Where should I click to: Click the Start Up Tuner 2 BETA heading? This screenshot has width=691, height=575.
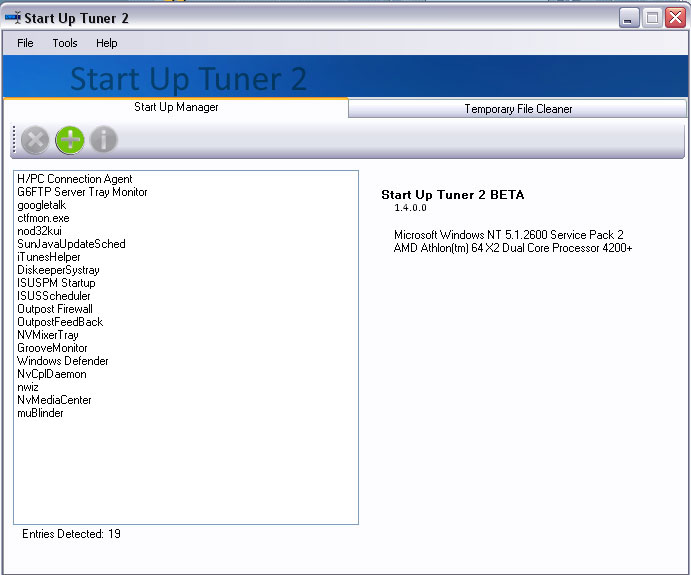[453, 195]
